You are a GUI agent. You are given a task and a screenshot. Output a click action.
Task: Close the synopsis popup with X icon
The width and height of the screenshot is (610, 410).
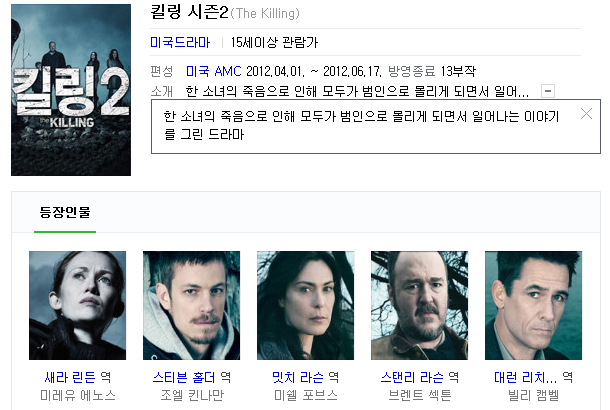click(586, 114)
